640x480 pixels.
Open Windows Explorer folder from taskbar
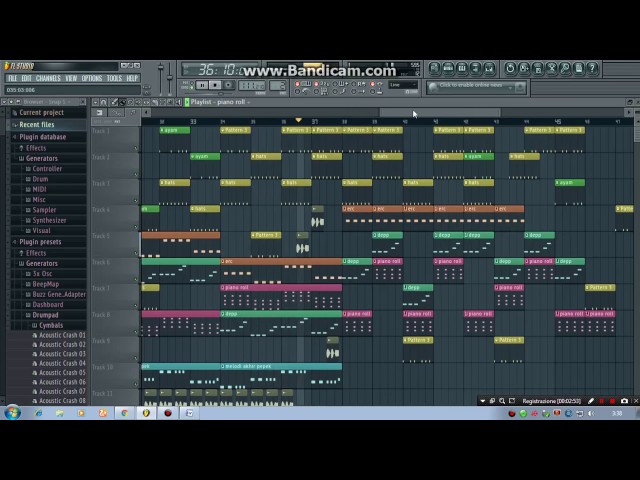click(60, 413)
